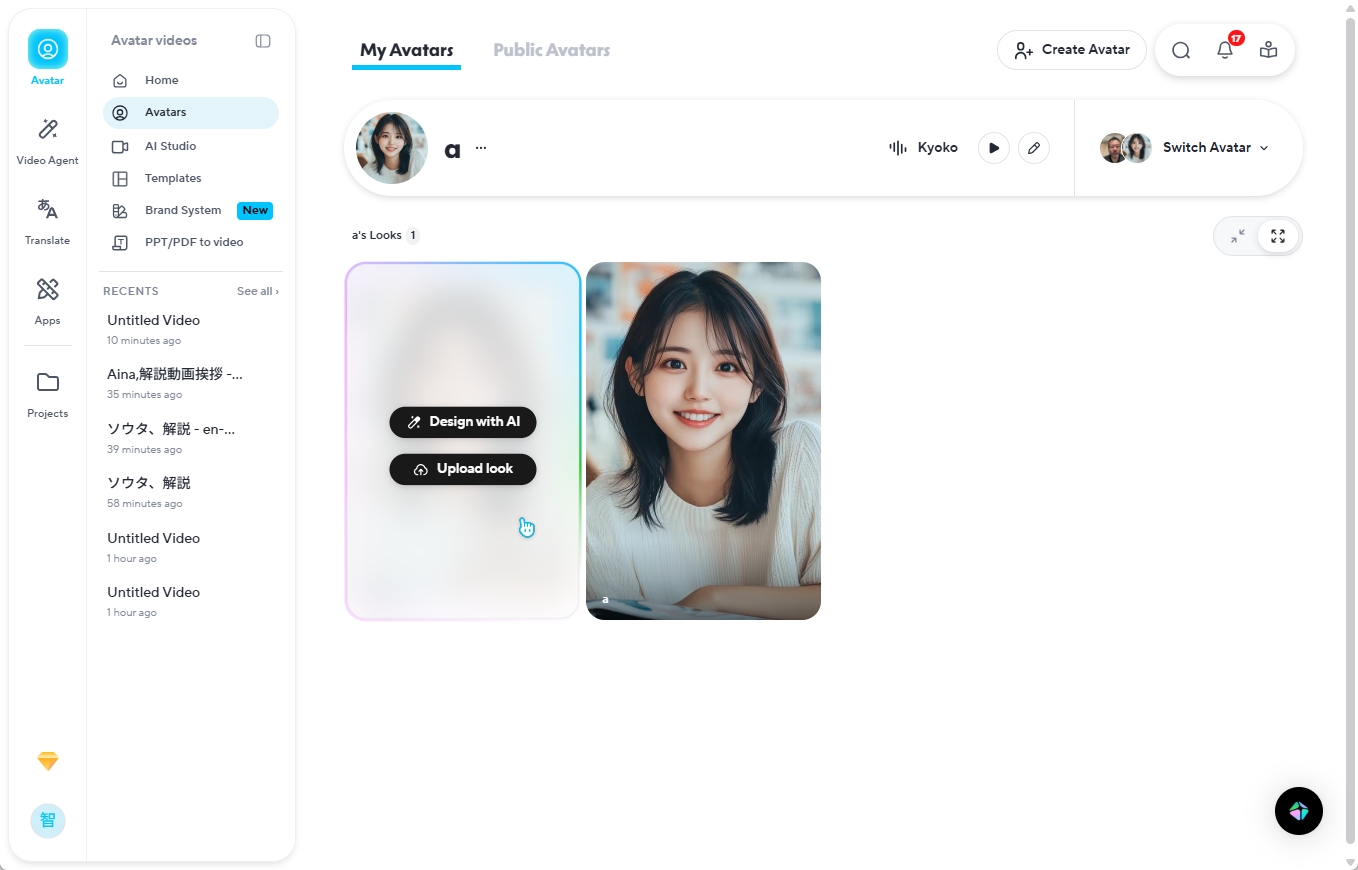Open PPT/PDF to video converter
The image size is (1358, 870).
(194, 241)
